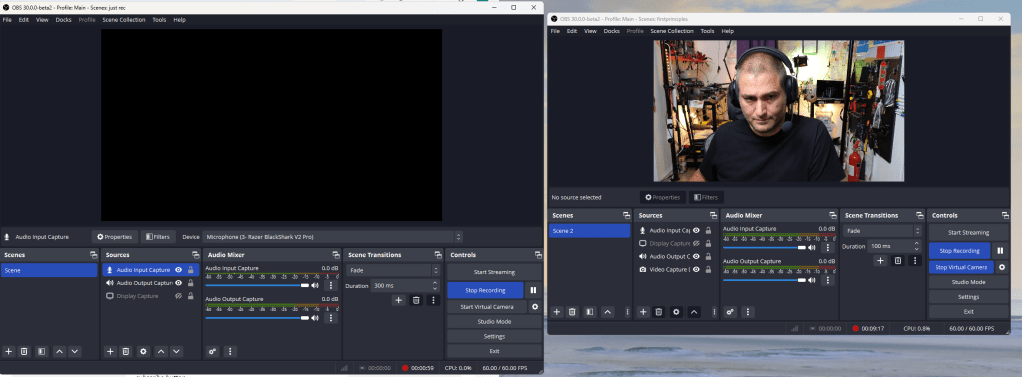This screenshot has width=1022, height=377.
Task: Mute Audio Output Capture in left mixer
Action: click(x=315, y=318)
